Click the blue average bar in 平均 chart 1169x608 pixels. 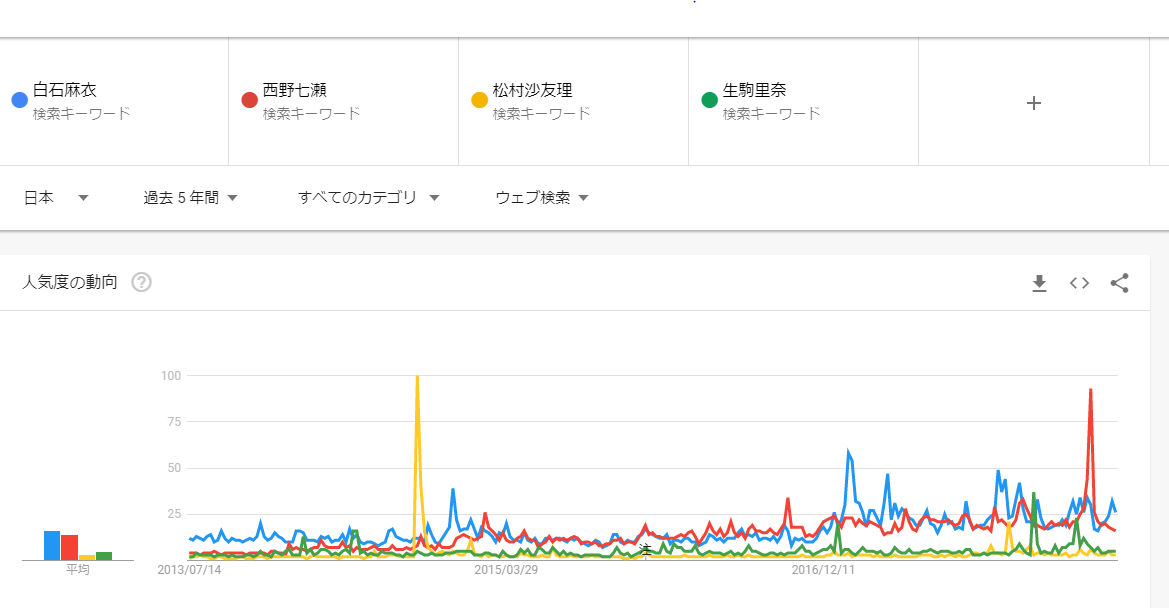pos(52,545)
